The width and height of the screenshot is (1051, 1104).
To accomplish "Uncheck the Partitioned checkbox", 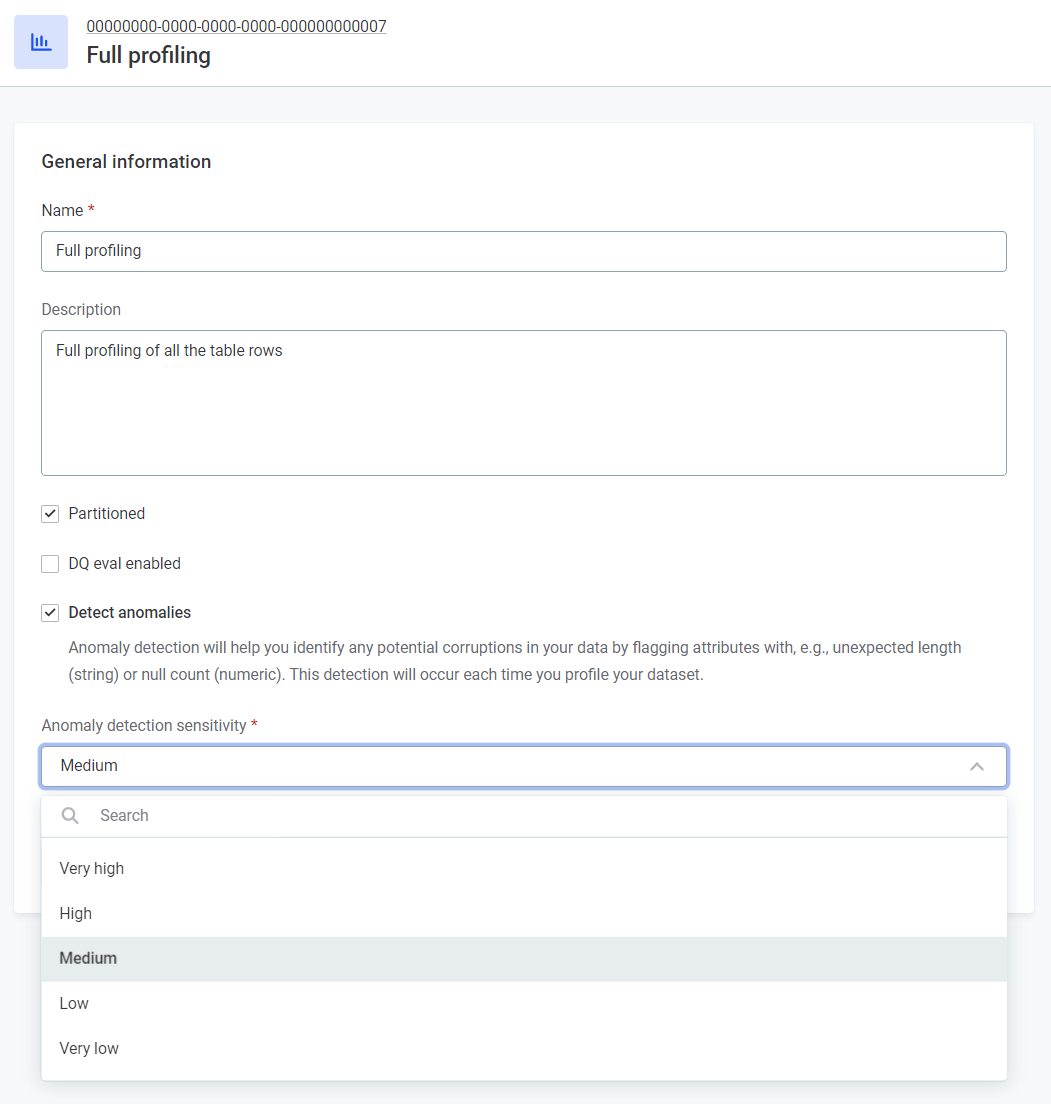I will (50, 514).
